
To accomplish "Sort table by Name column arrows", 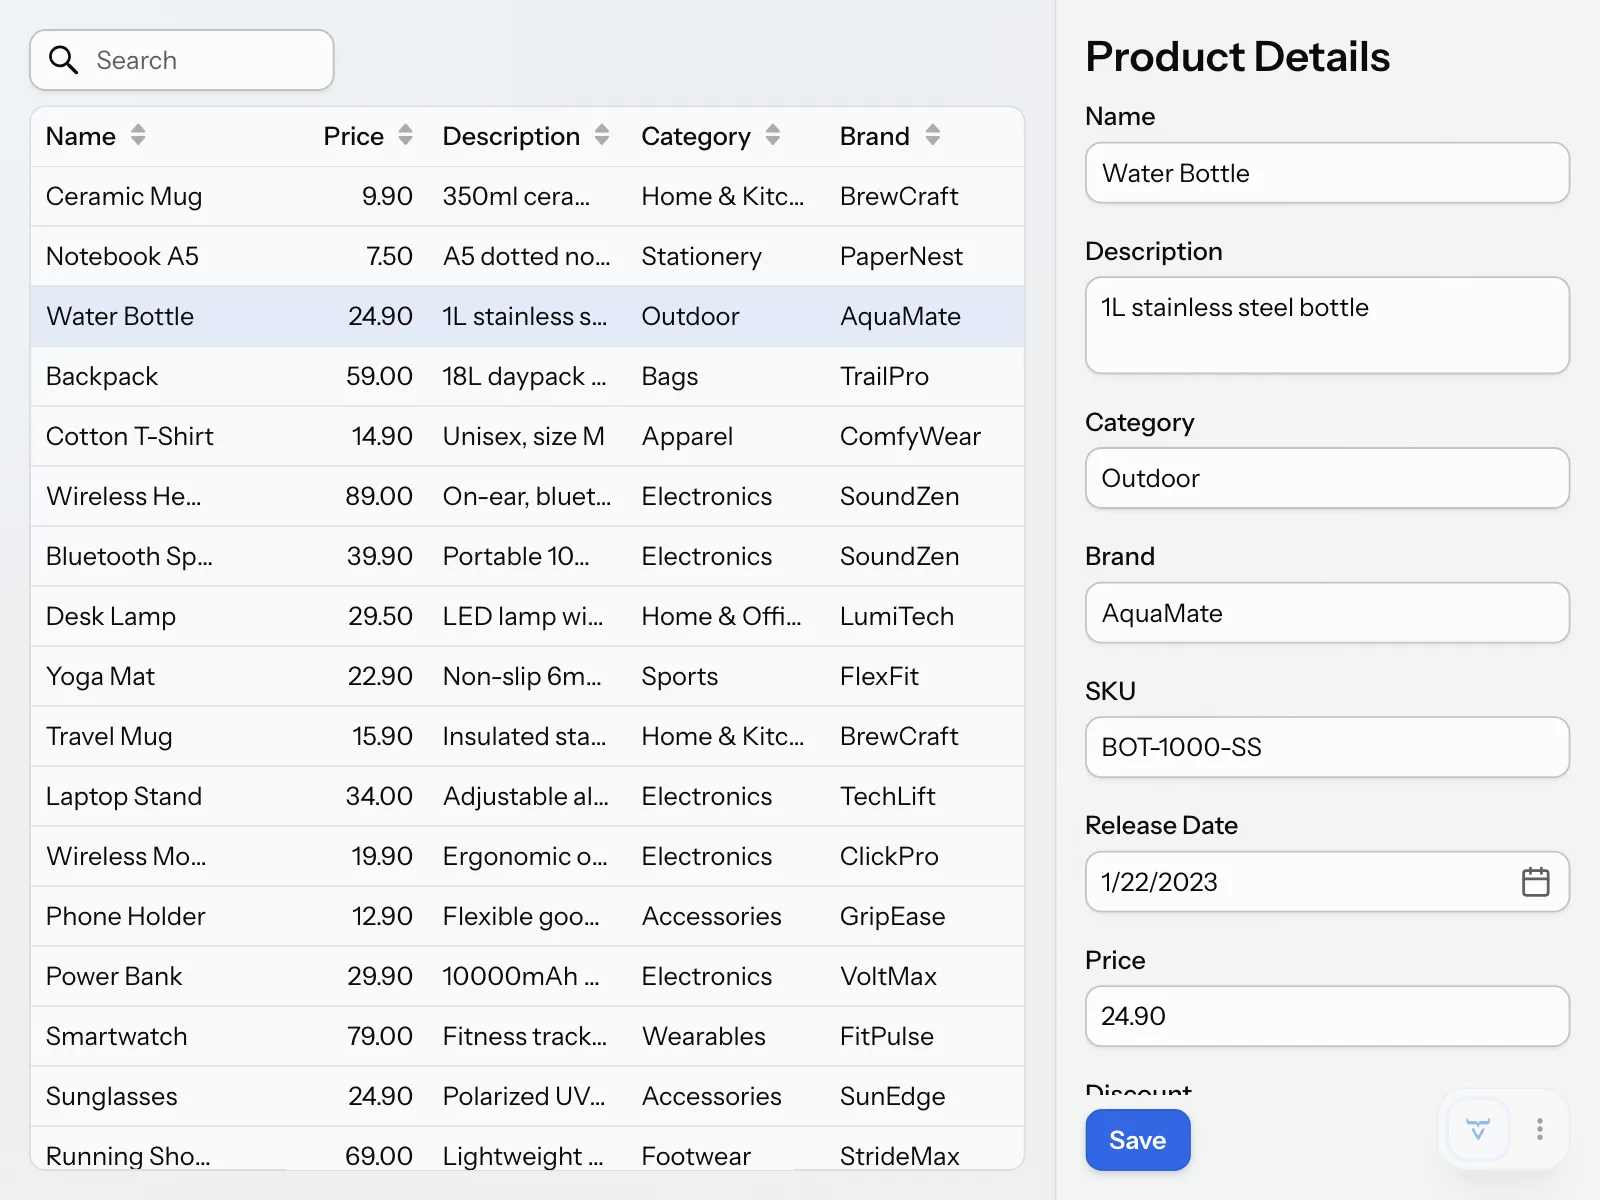I will 138,135.
